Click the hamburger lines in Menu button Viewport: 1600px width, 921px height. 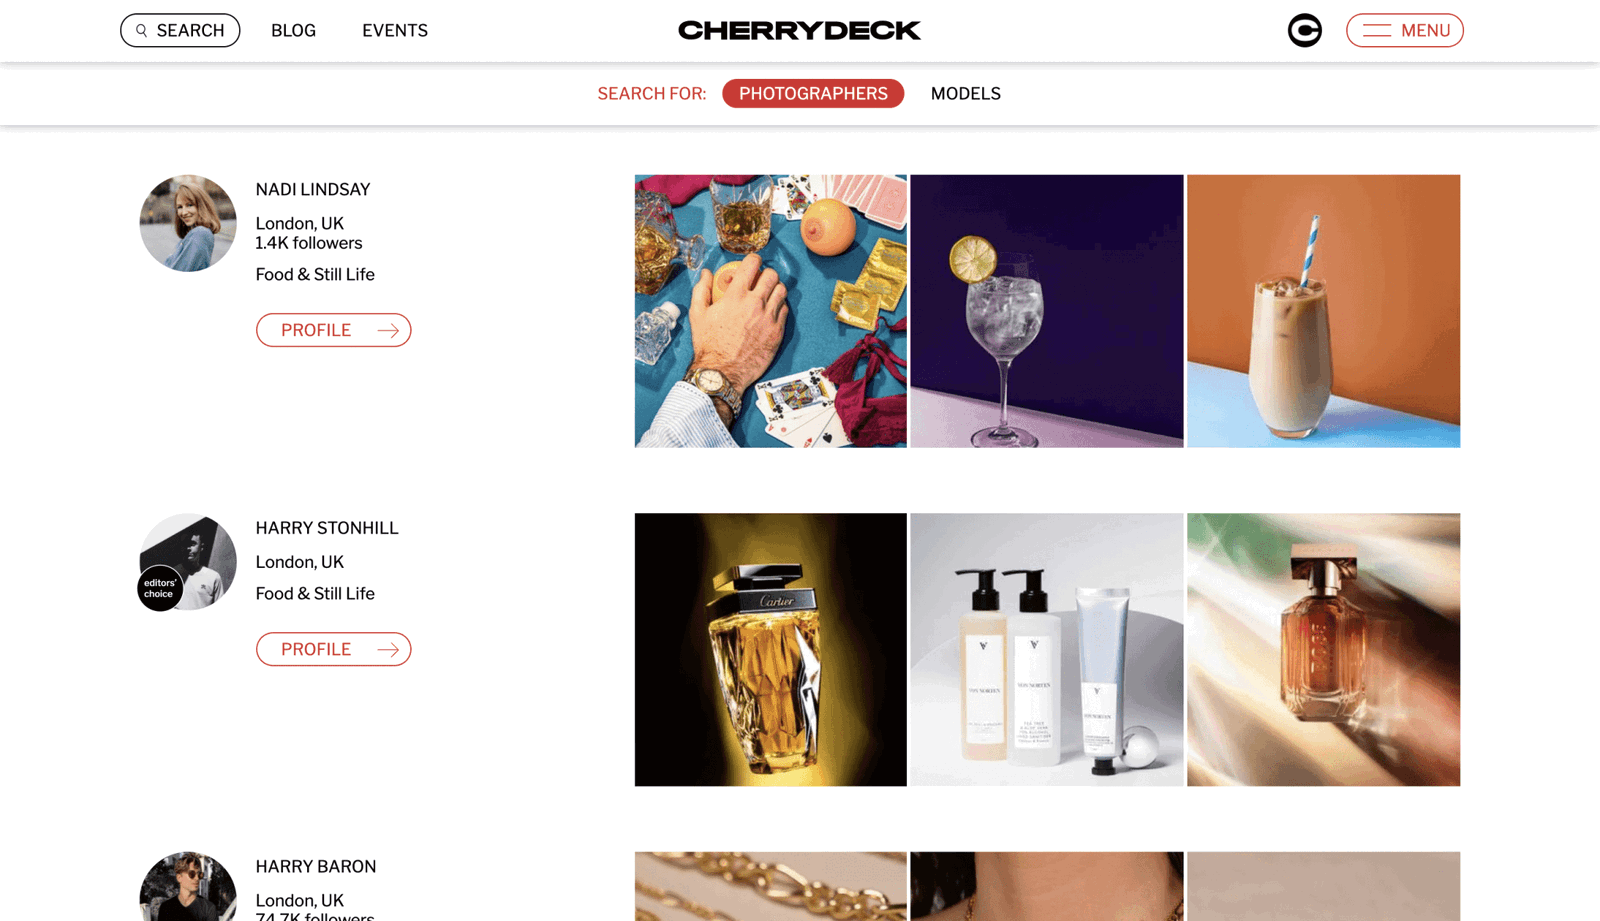click(1376, 31)
